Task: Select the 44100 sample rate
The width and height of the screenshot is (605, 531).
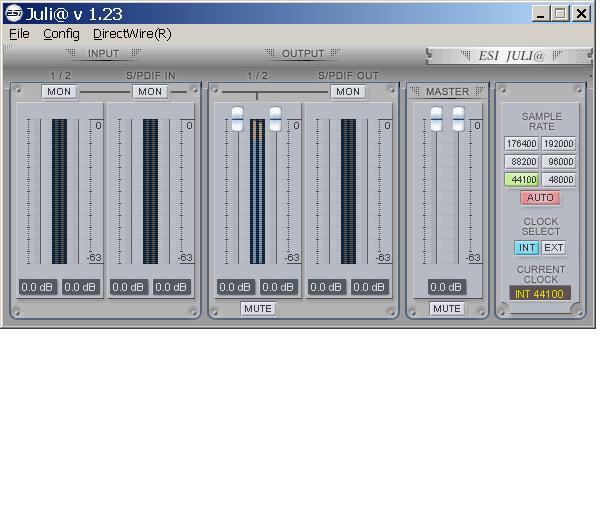Action: tap(522, 179)
